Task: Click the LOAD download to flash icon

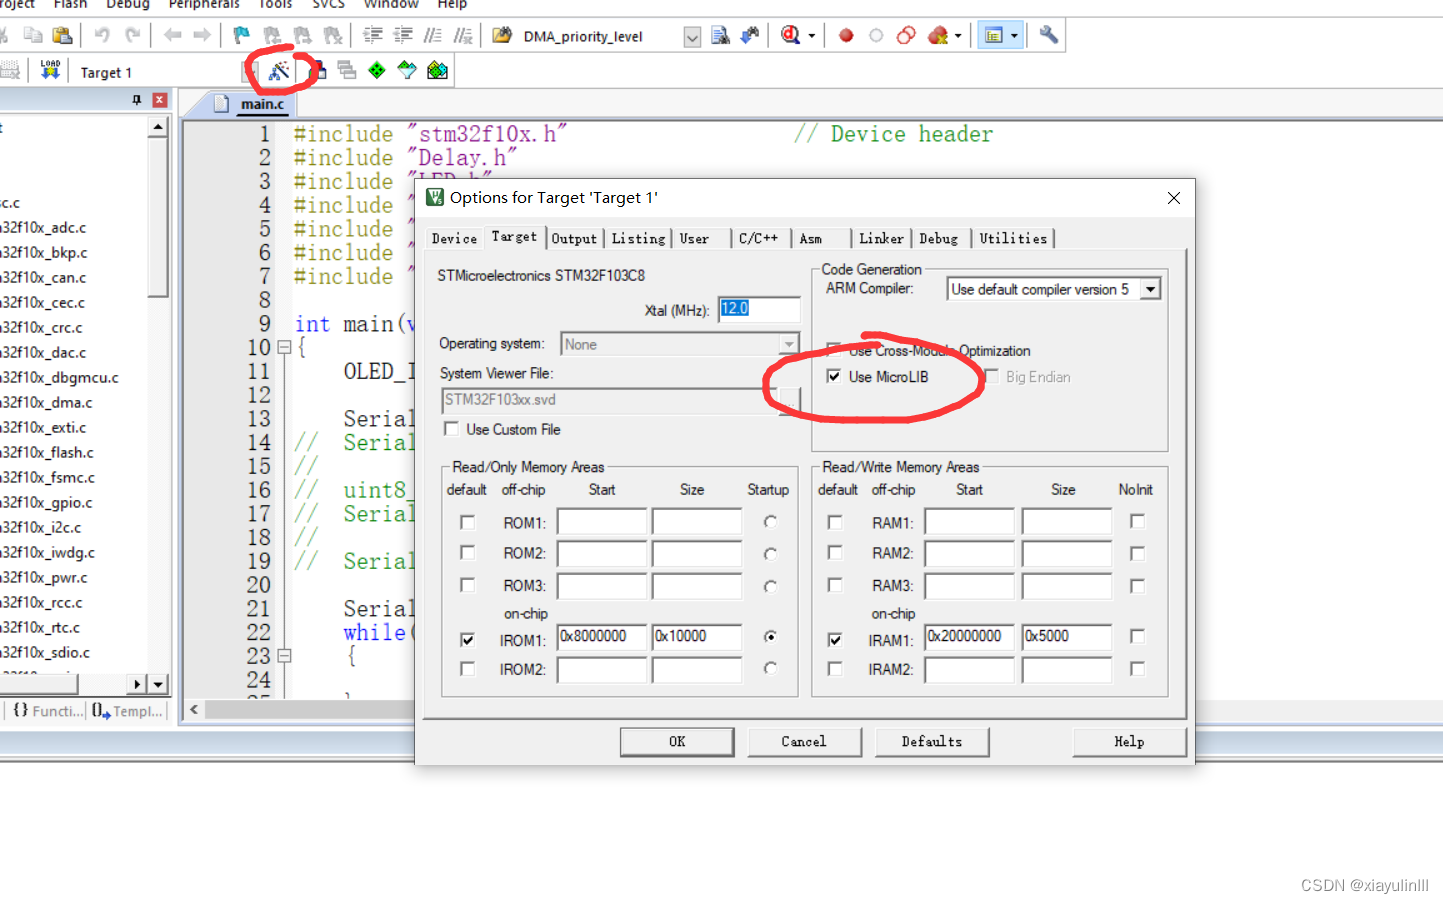Action: click(50, 70)
